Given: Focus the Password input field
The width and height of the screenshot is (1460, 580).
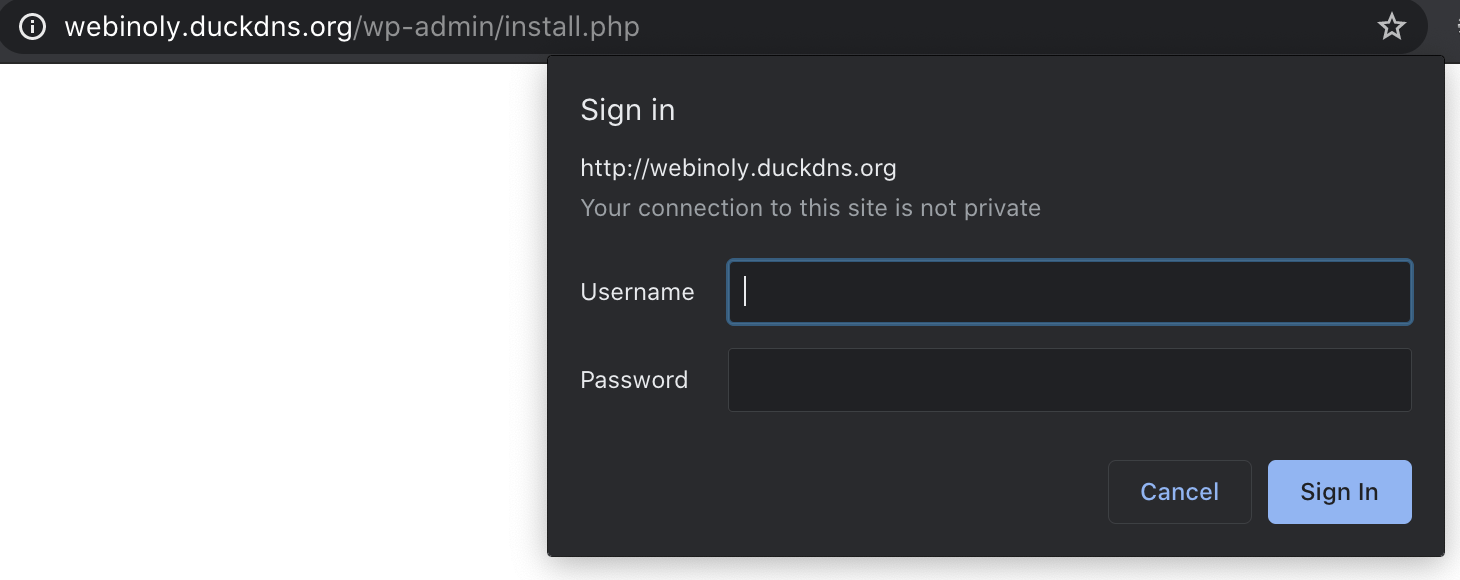Looking at the screenshot, I should (x=1069, y=380).
